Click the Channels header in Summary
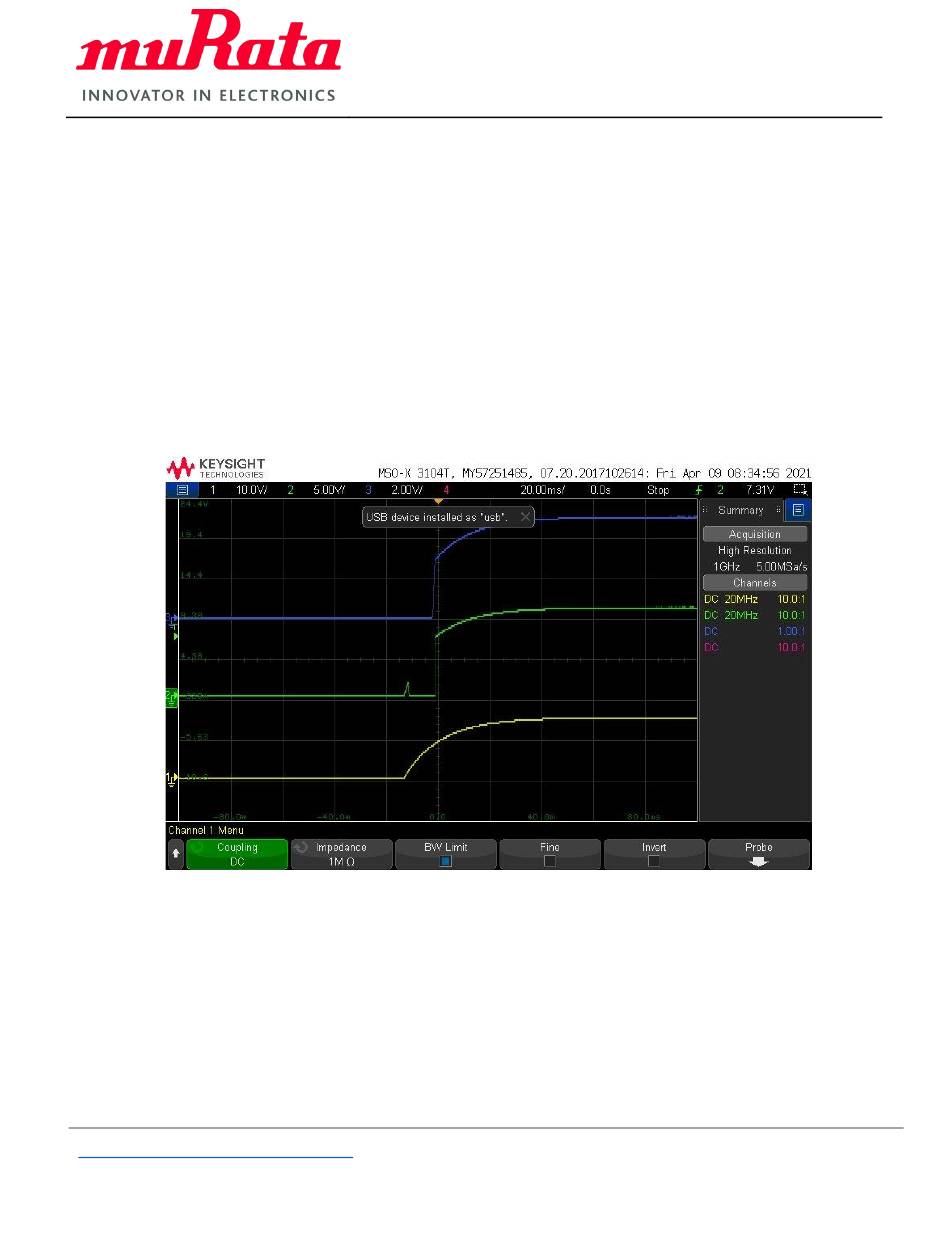The width and height of the screenshot is (950, 1241). 754,582
